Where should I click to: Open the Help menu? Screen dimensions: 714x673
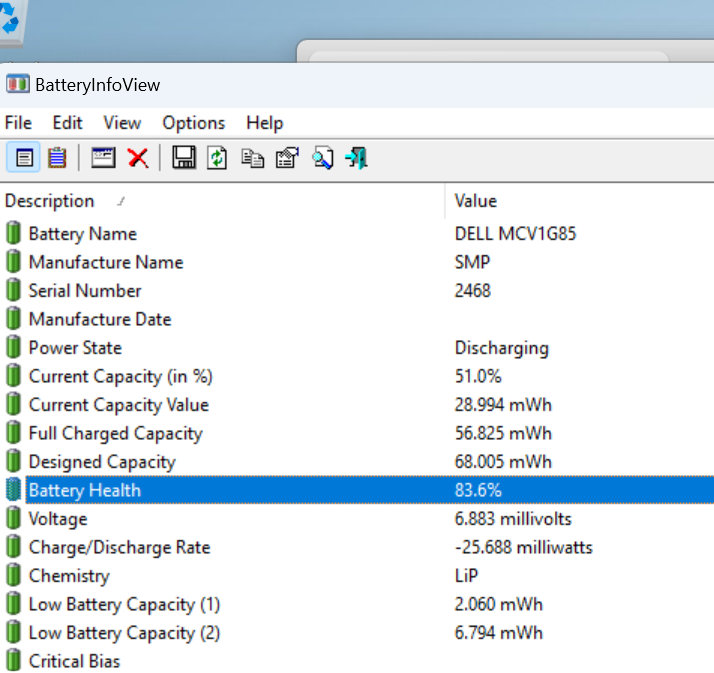265,123
